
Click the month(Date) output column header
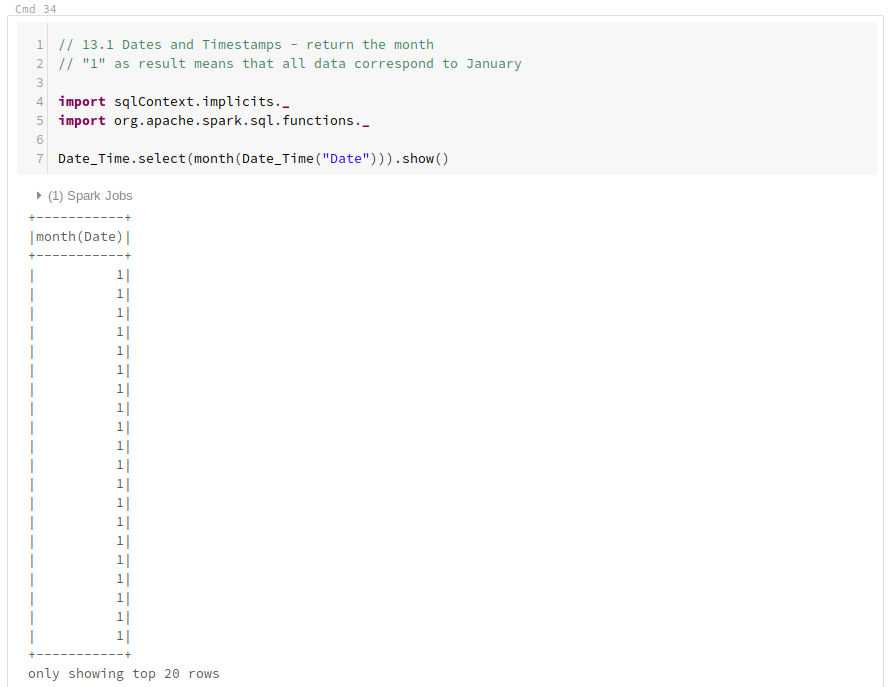click(78, 236)
